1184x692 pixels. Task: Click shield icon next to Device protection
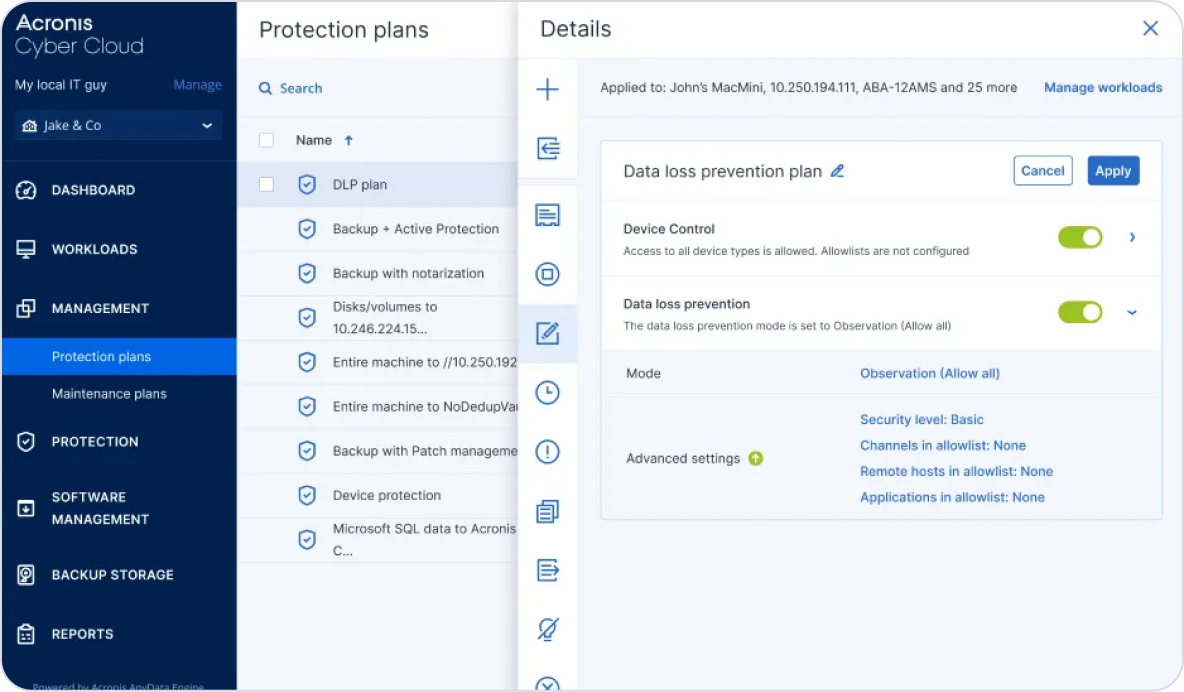tap(307, 495)
